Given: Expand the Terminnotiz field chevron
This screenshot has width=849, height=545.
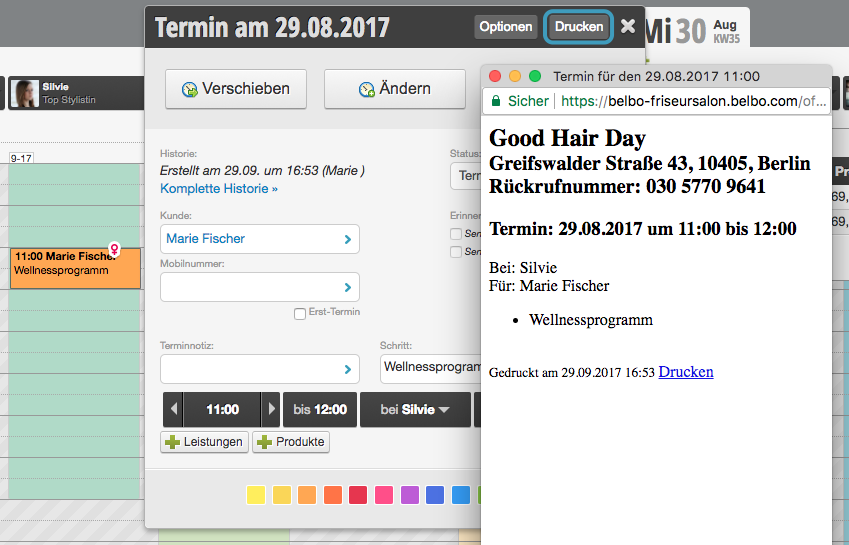Looking at the screenshot, I should [x=348, y=369].
